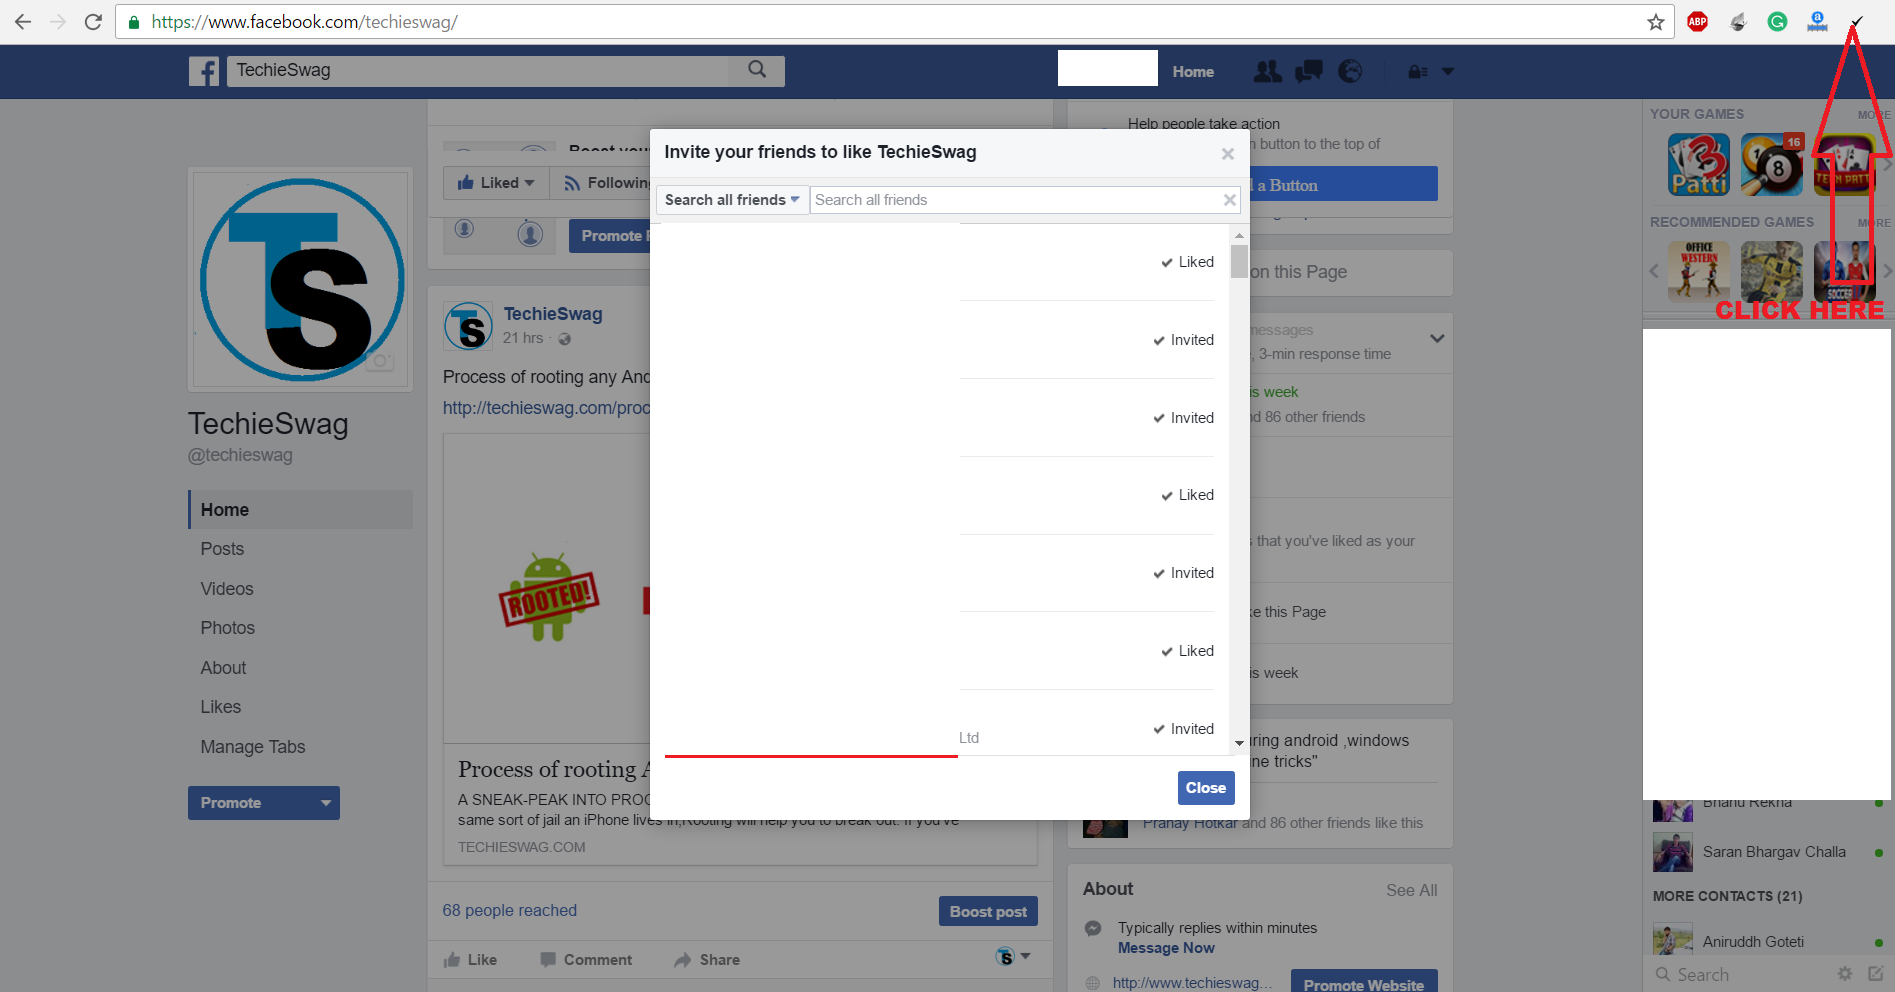Open chat settings gear icon
The image size is (1895, 992).
pyautogui.click(x=1845, y=974)
